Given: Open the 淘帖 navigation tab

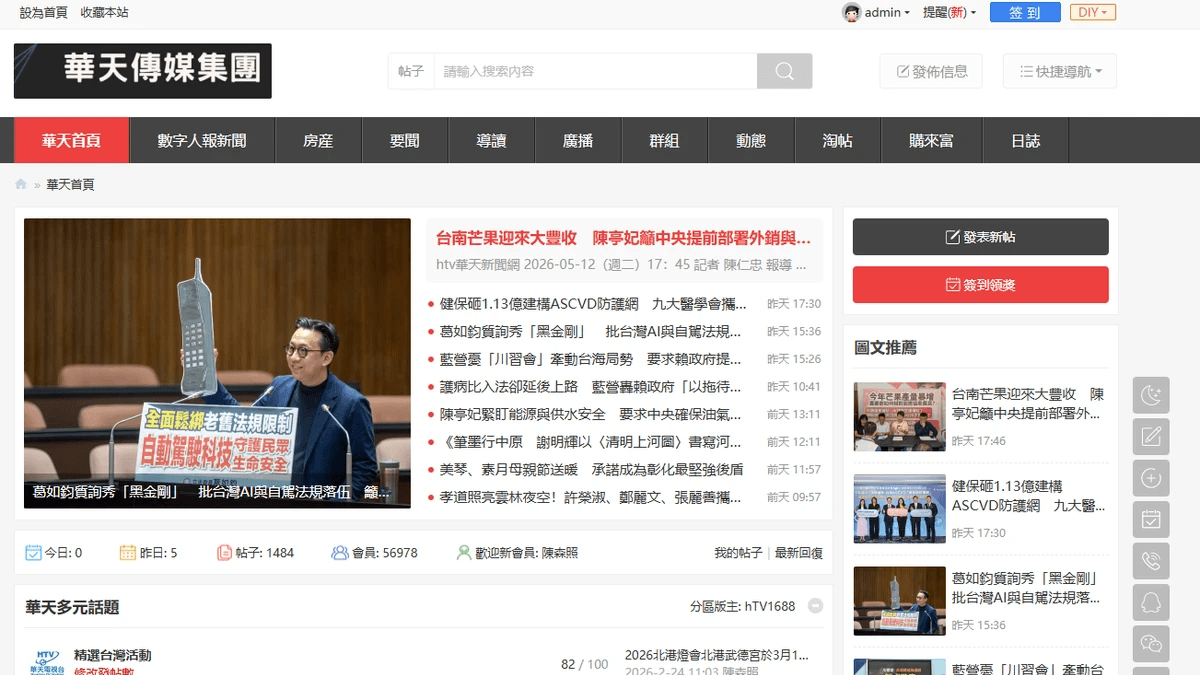Looking at the screenshot, I should point(838,140).
